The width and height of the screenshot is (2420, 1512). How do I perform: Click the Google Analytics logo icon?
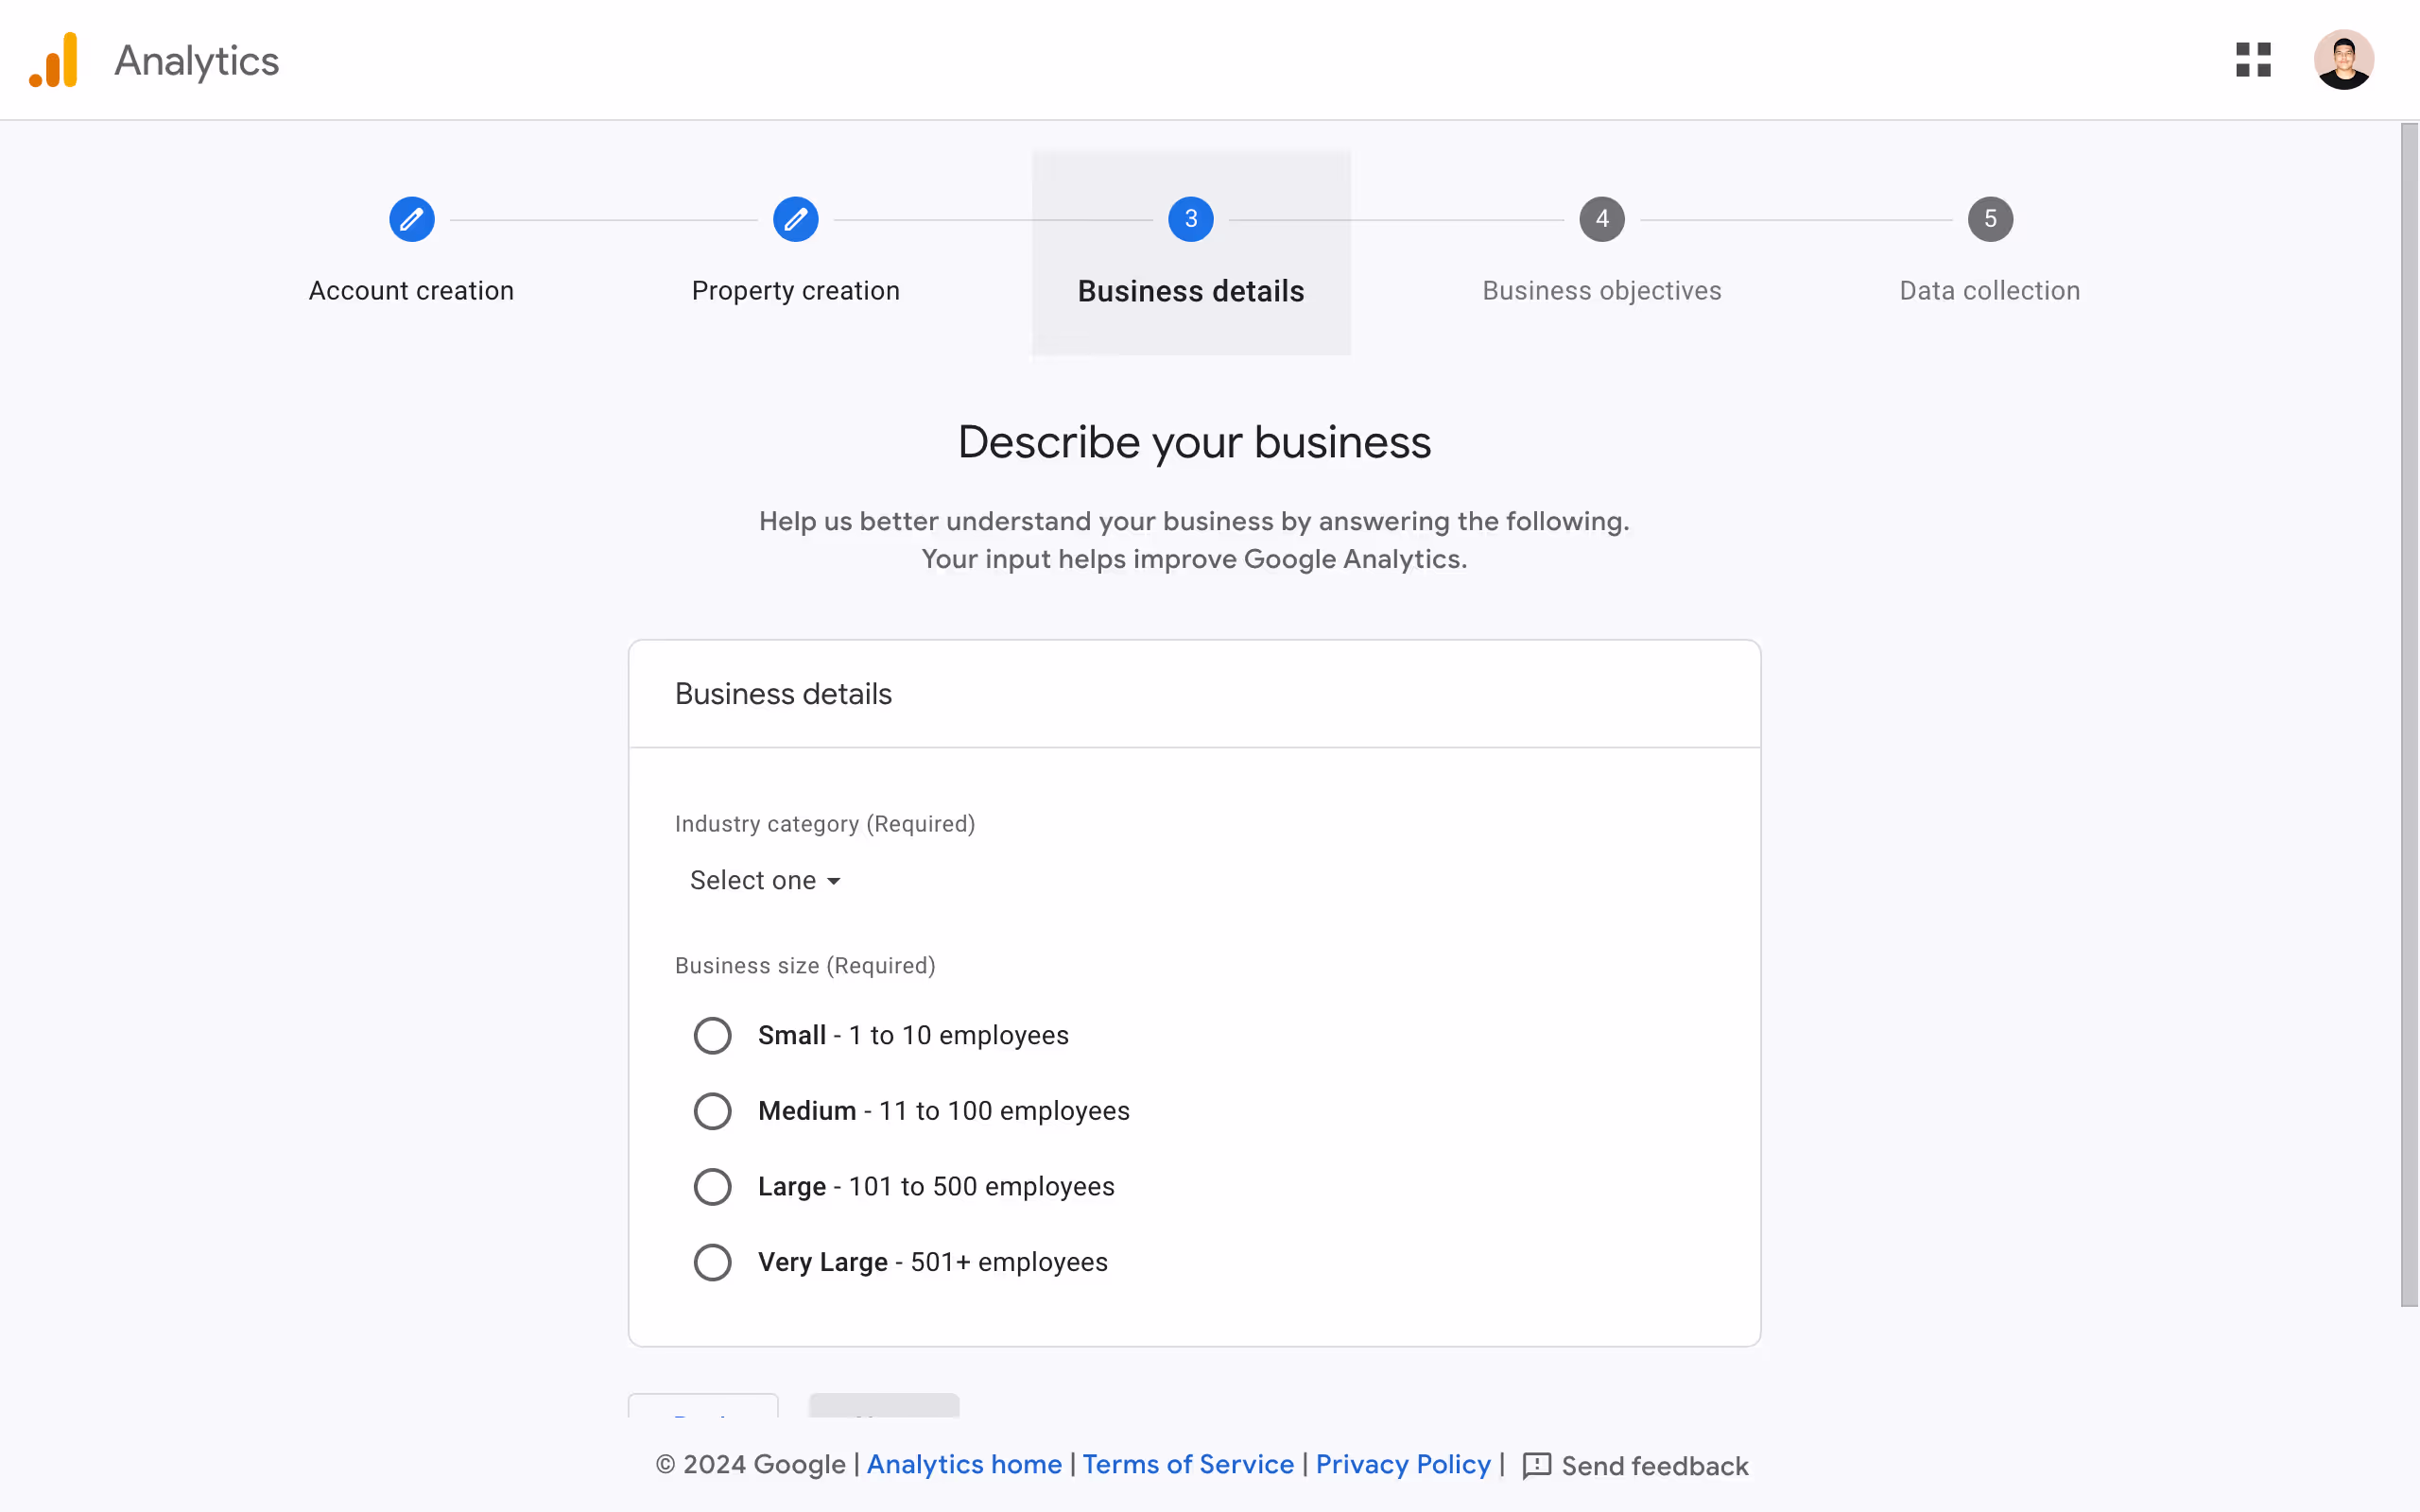click(x=53, y=60)
